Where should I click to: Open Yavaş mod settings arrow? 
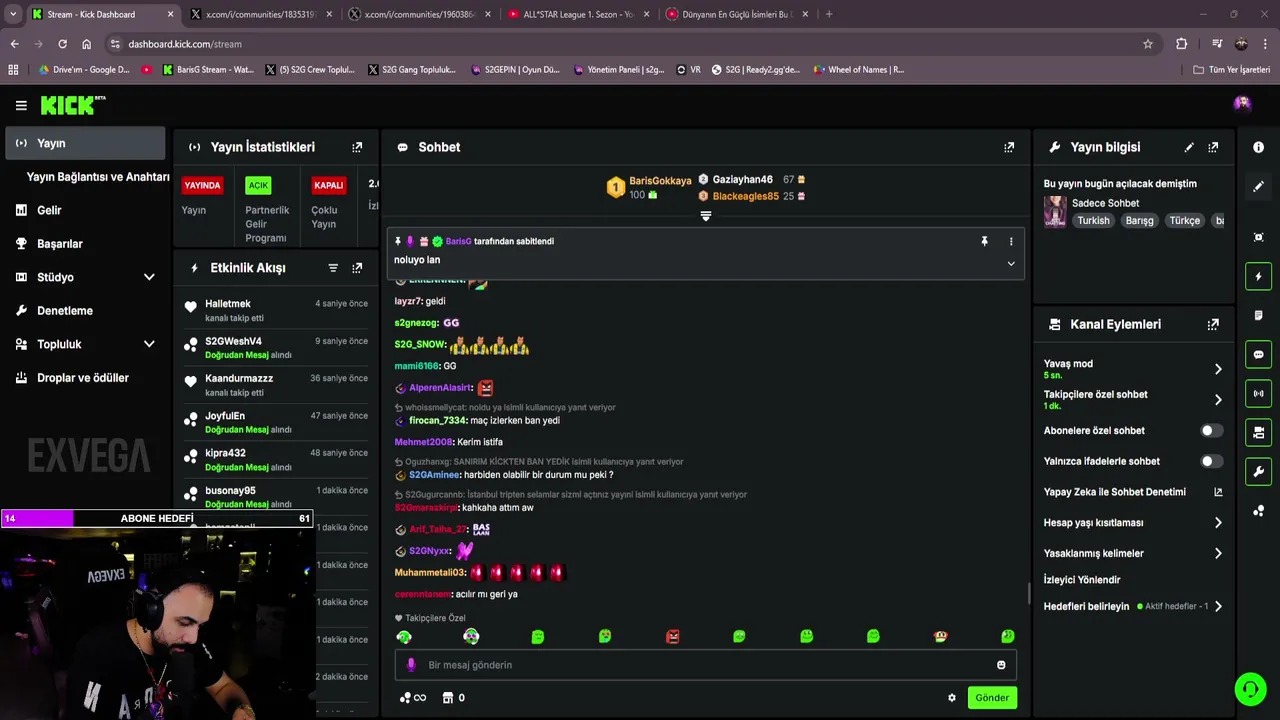point(1218,369)
